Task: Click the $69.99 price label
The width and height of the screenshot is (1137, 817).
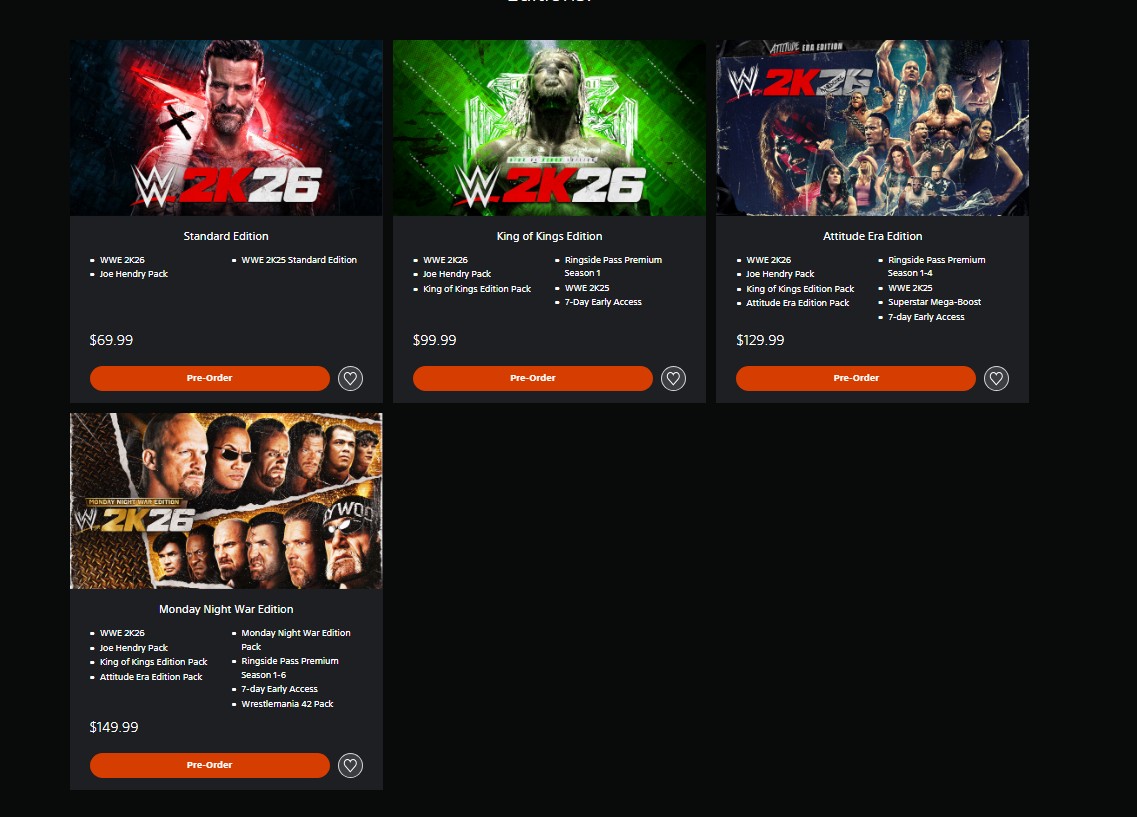Action: [x=111, y=340]
